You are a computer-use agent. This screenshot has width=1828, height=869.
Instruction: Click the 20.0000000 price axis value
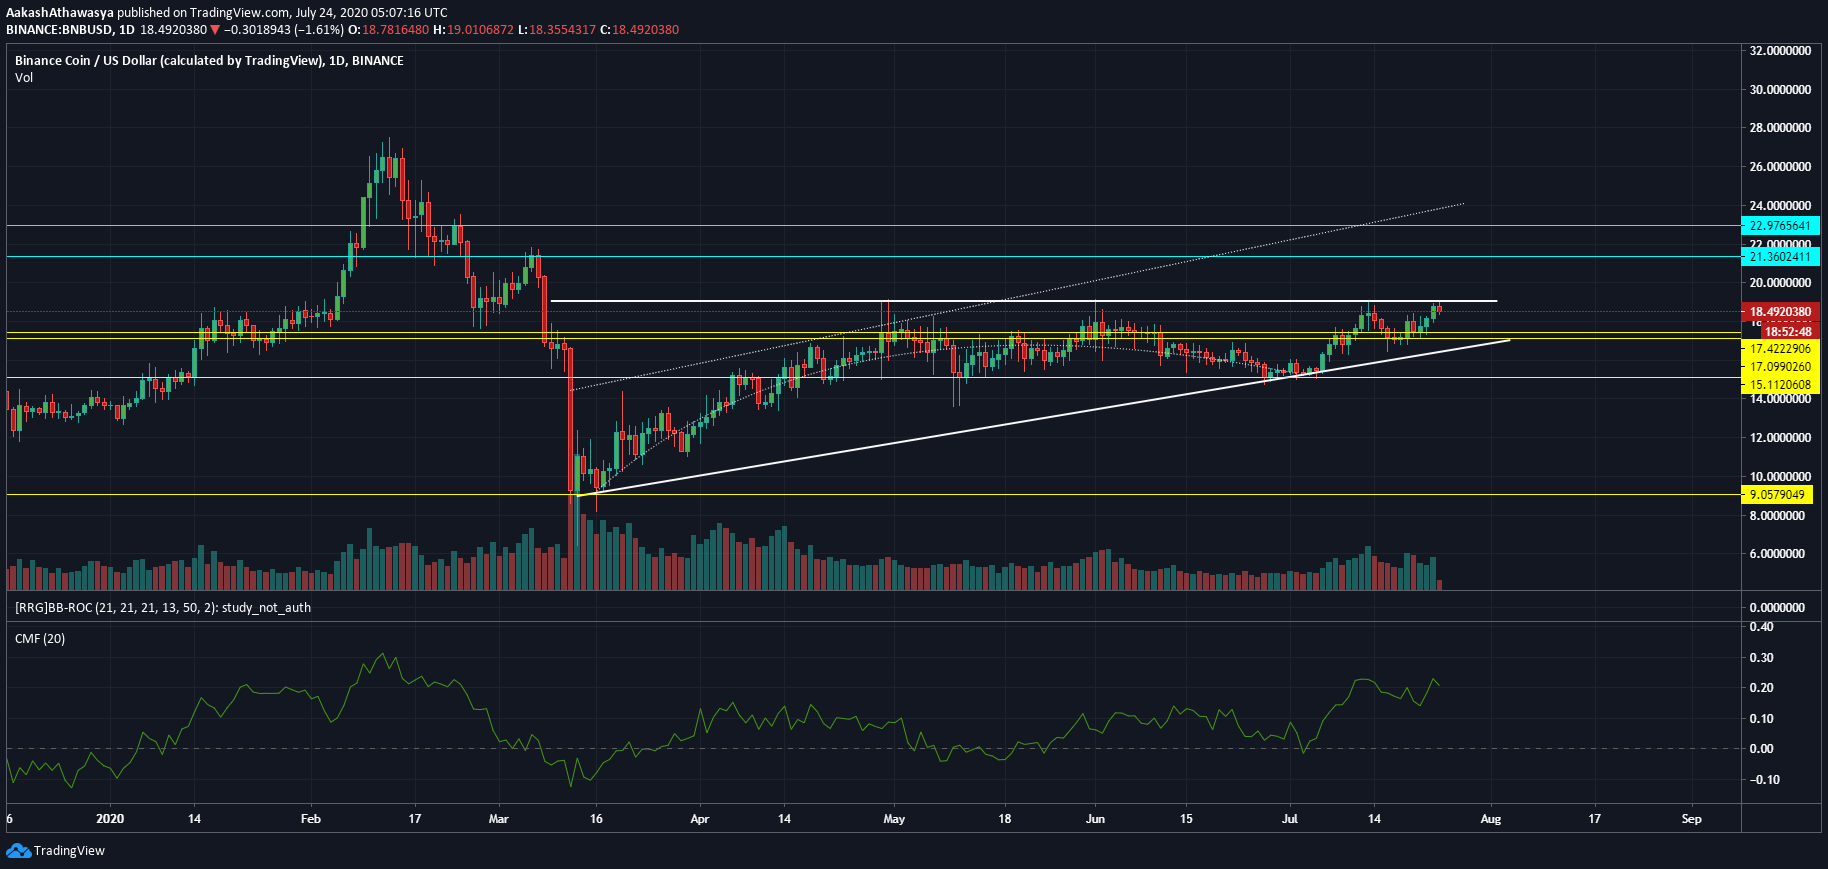click(1780, 284)
